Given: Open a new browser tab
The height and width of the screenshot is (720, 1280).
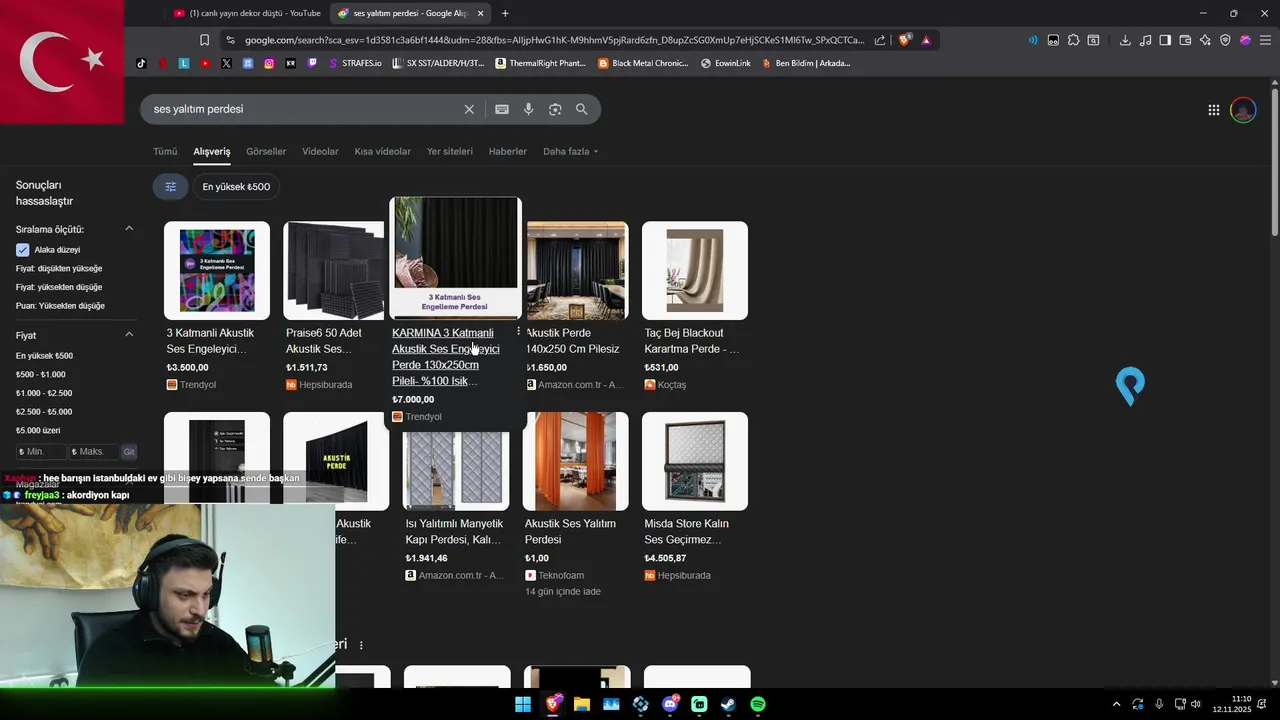Looking at the screenshot, I should point(505,13).
